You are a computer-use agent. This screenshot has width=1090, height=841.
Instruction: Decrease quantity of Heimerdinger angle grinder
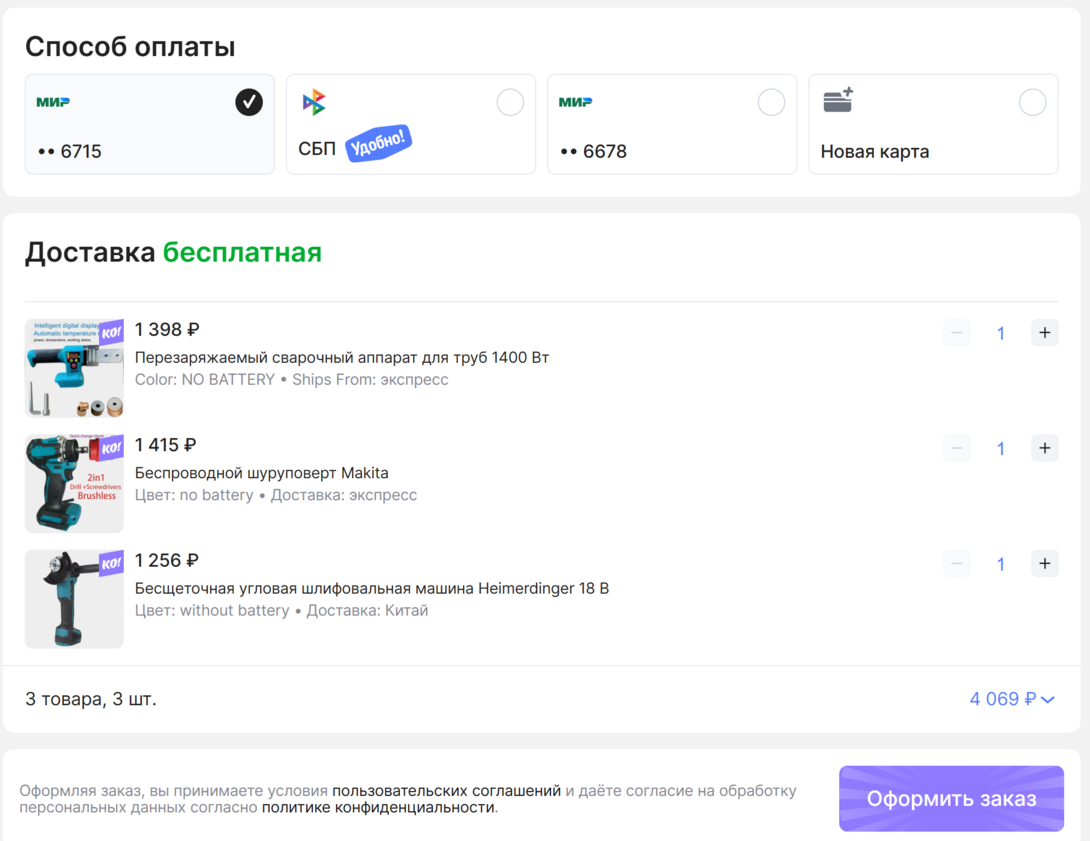coord(957,564)
